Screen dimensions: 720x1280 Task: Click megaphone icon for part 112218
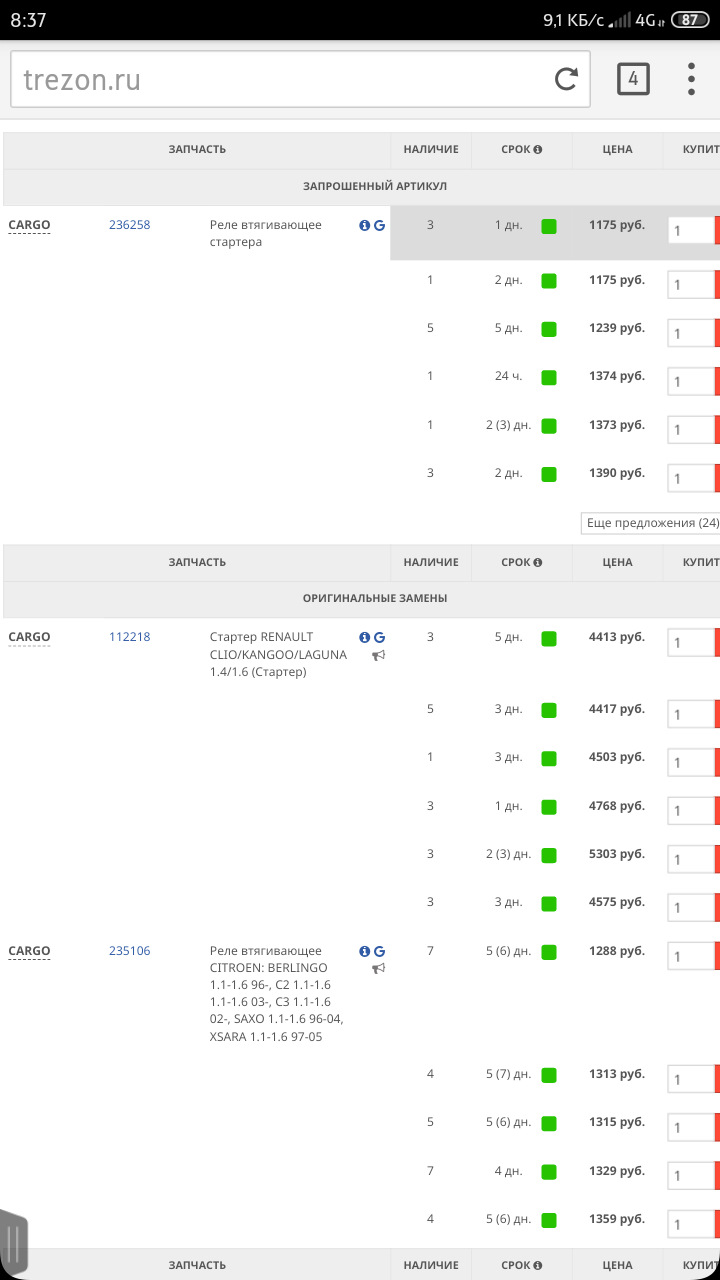point(379,656)
